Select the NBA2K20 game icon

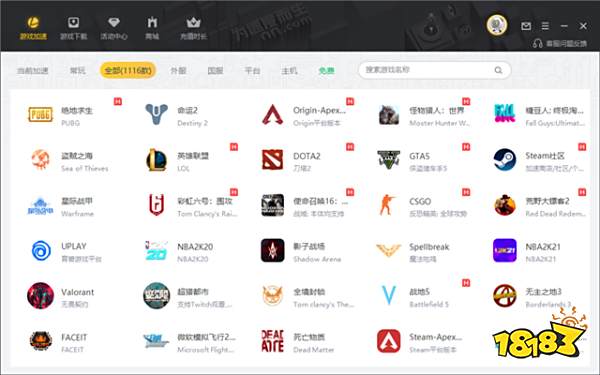[x=157, y=251]
